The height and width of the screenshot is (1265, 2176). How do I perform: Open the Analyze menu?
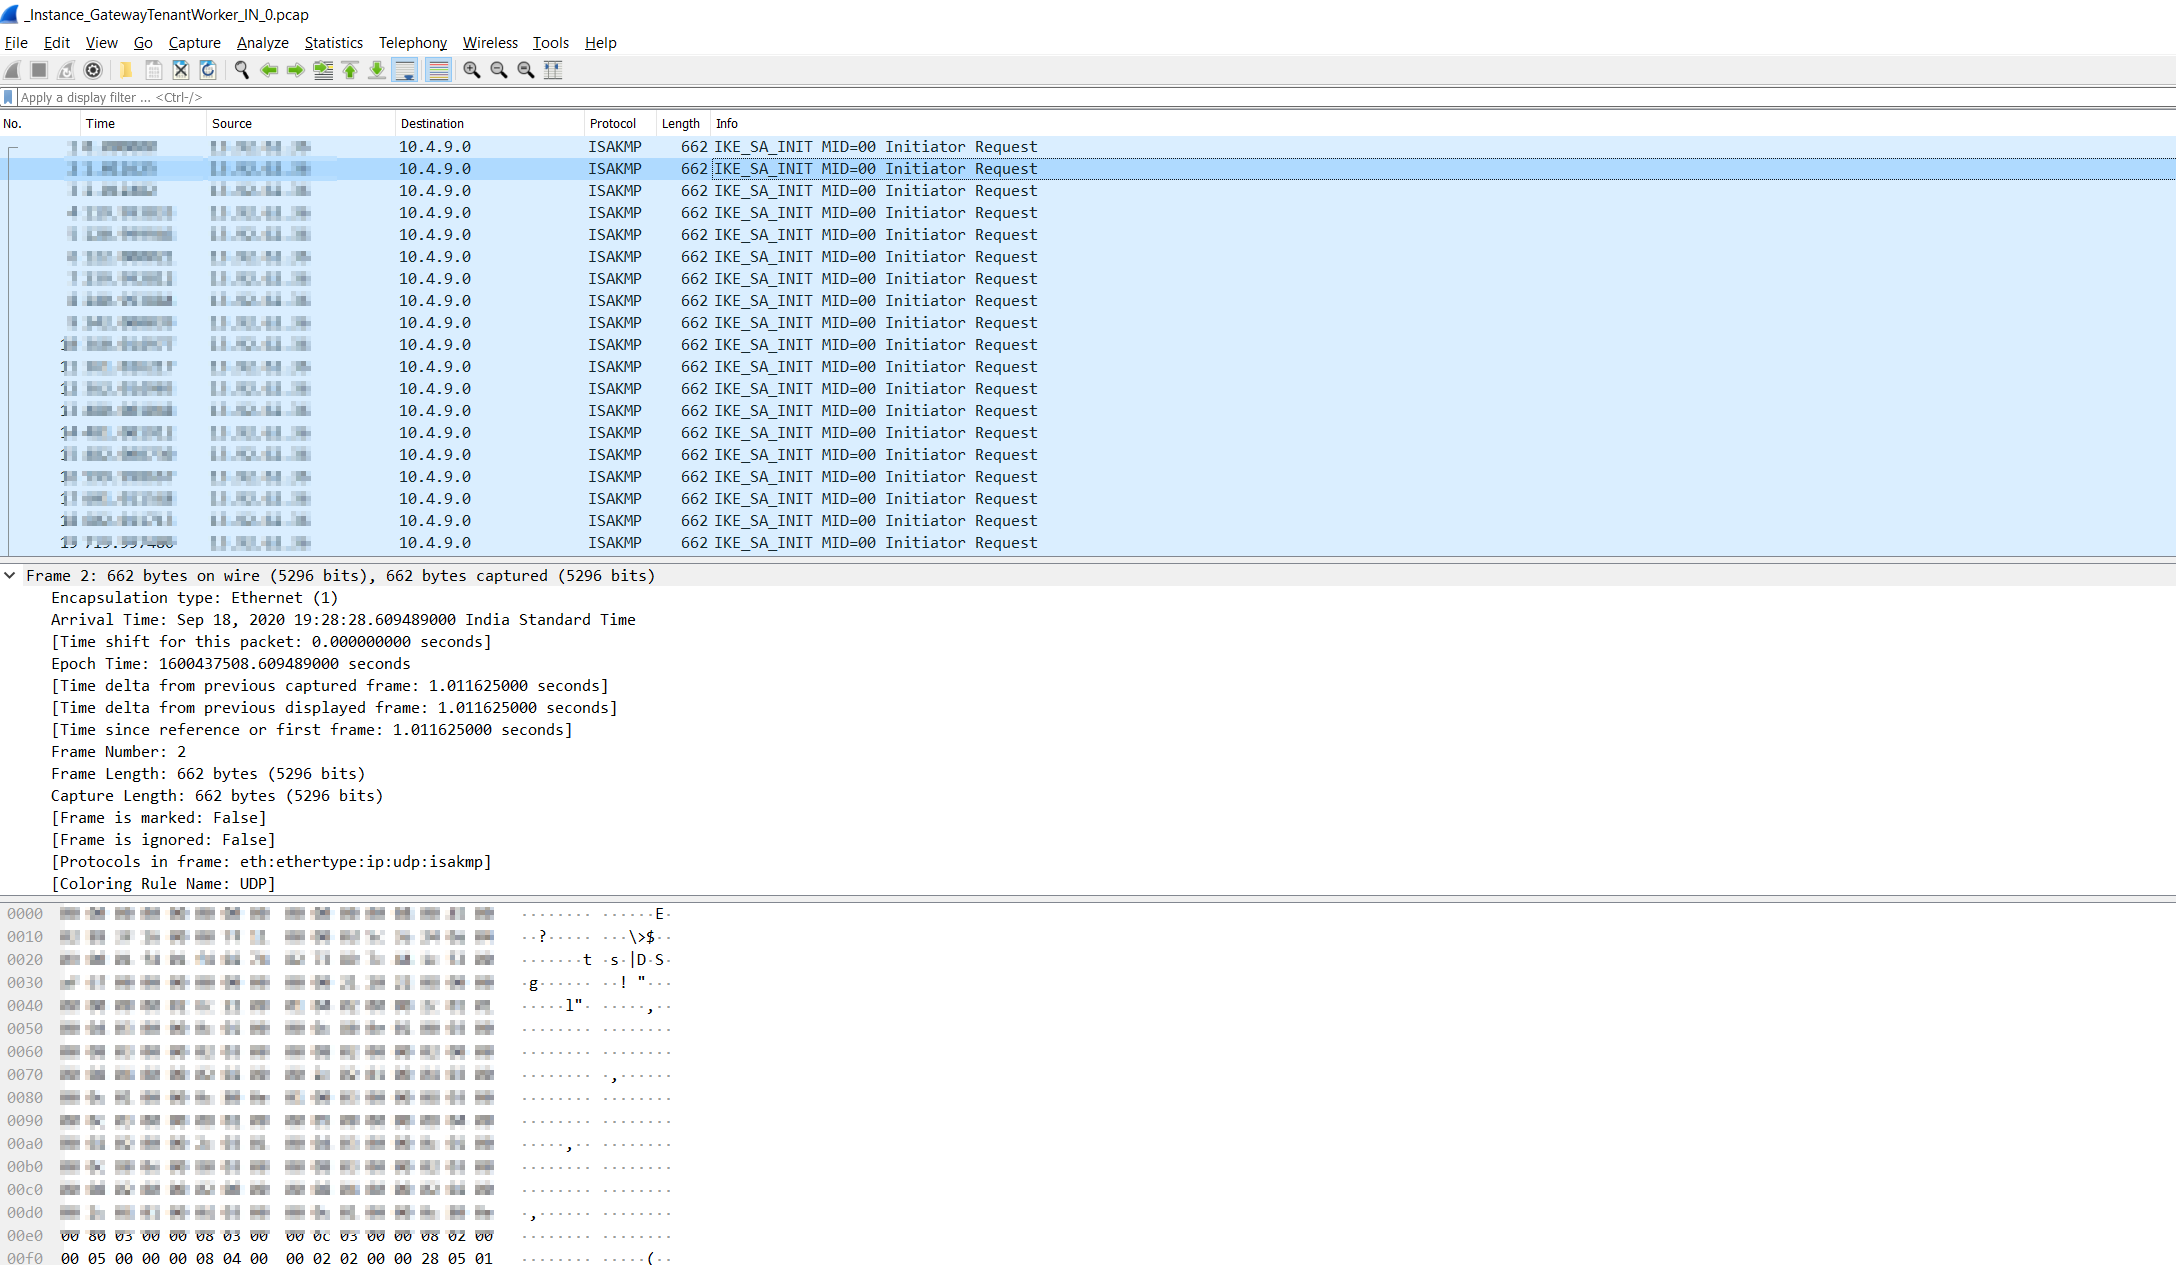click(x=262, y=43)
